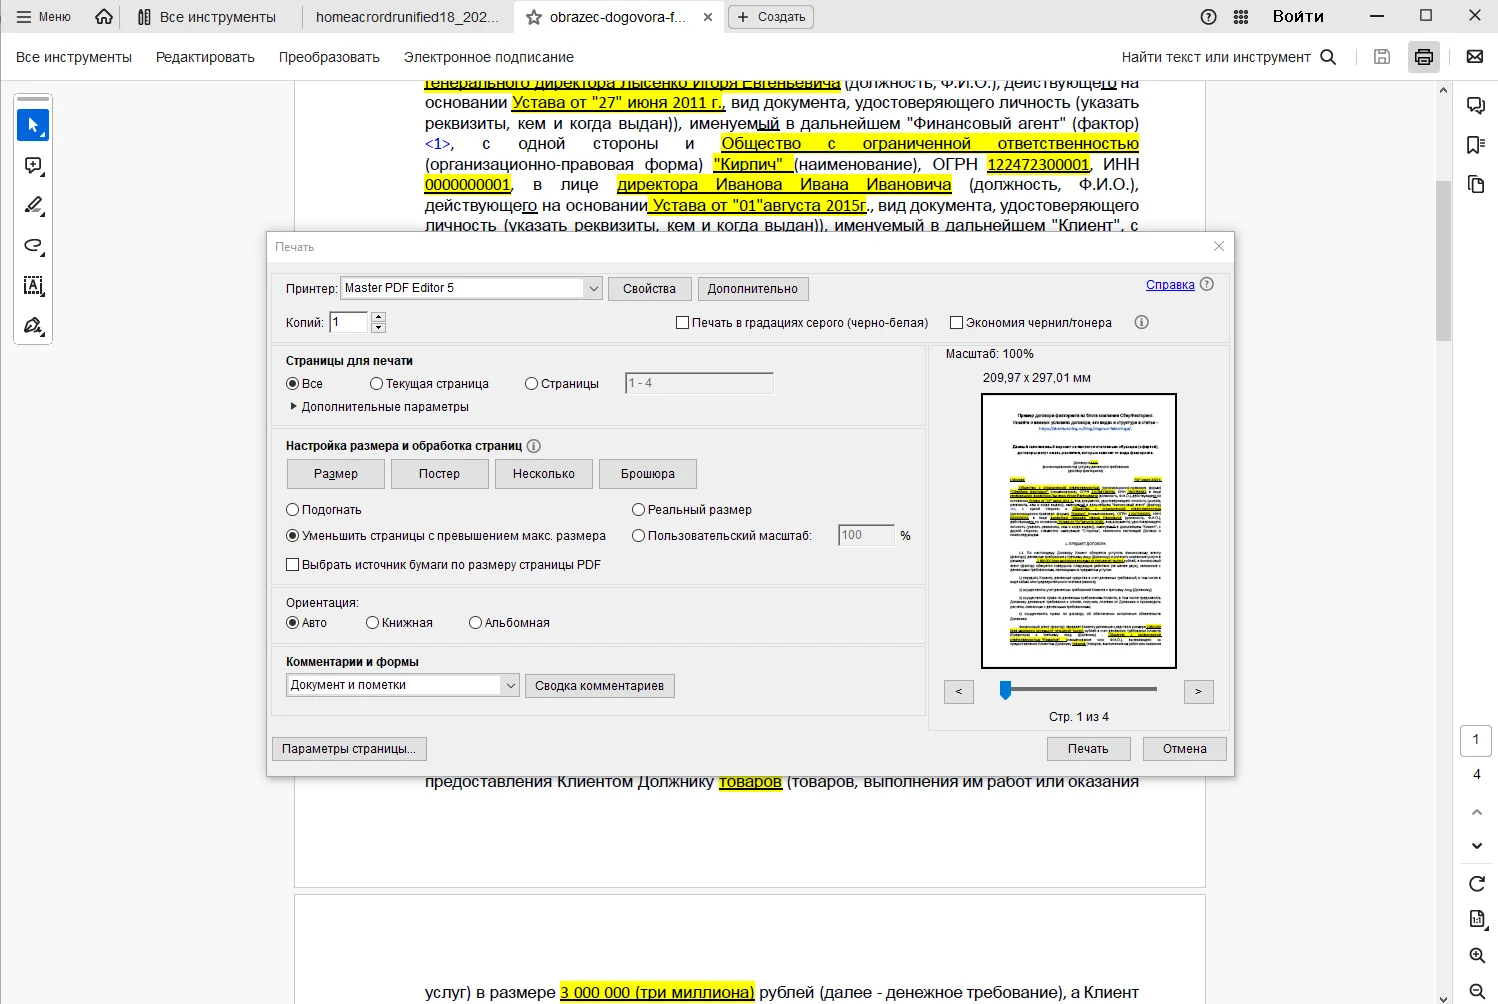
Task: Choose the freehand draw loop tool
Action: (x=33, y=246)
